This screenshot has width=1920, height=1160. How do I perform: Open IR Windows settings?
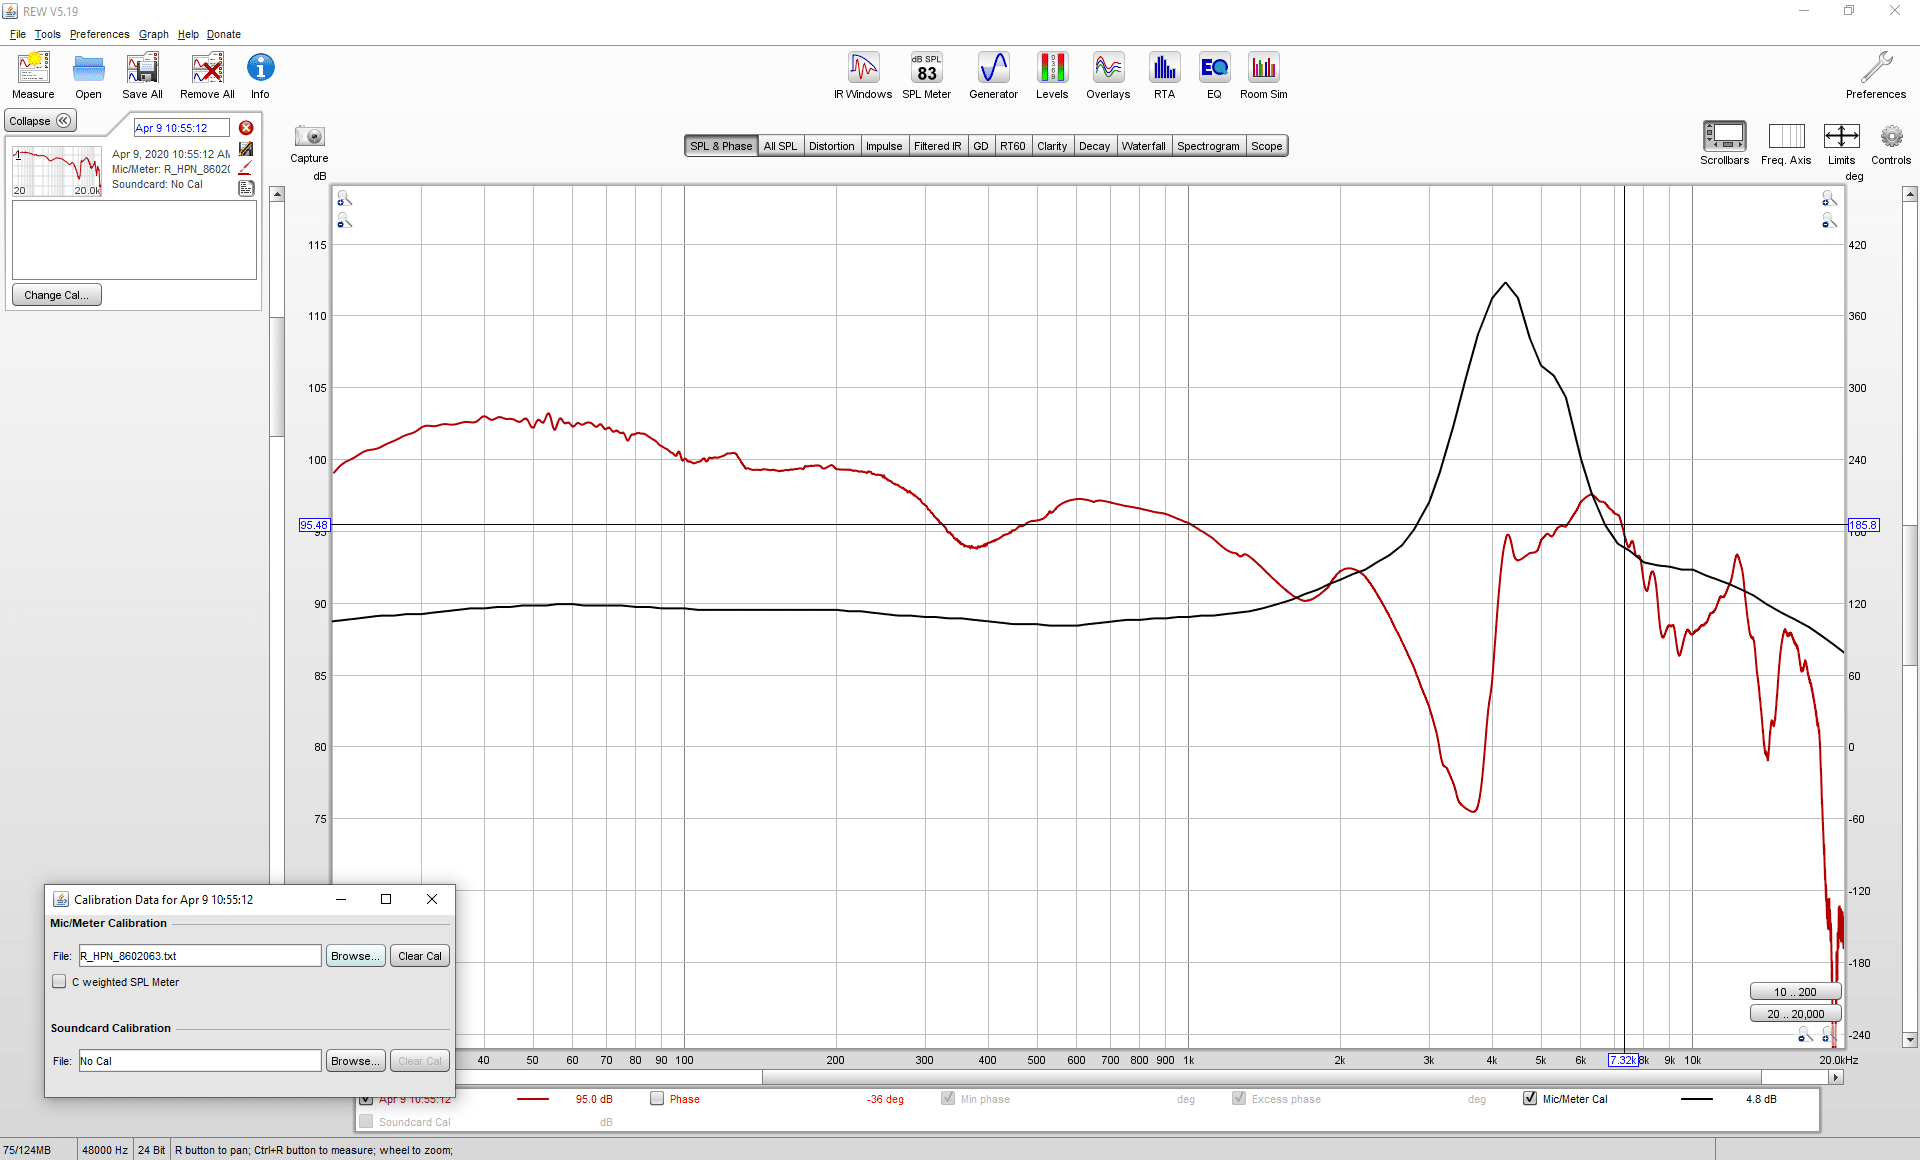[863, 76]
